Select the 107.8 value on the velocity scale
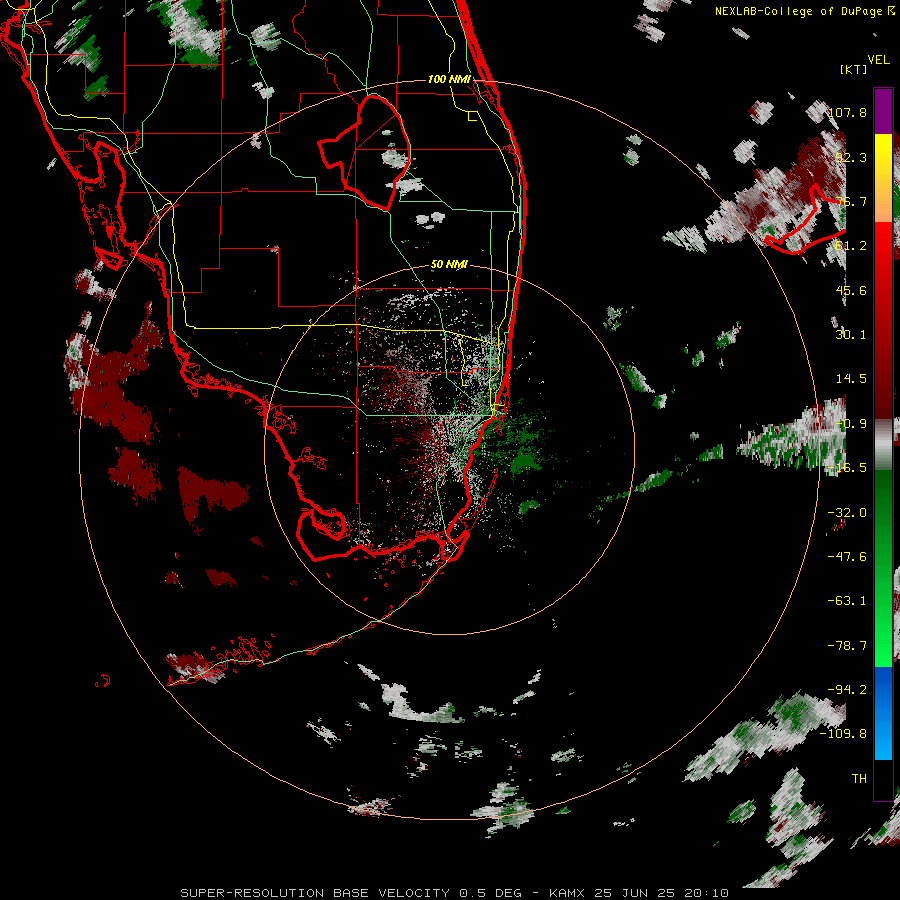 coord(848,112)
